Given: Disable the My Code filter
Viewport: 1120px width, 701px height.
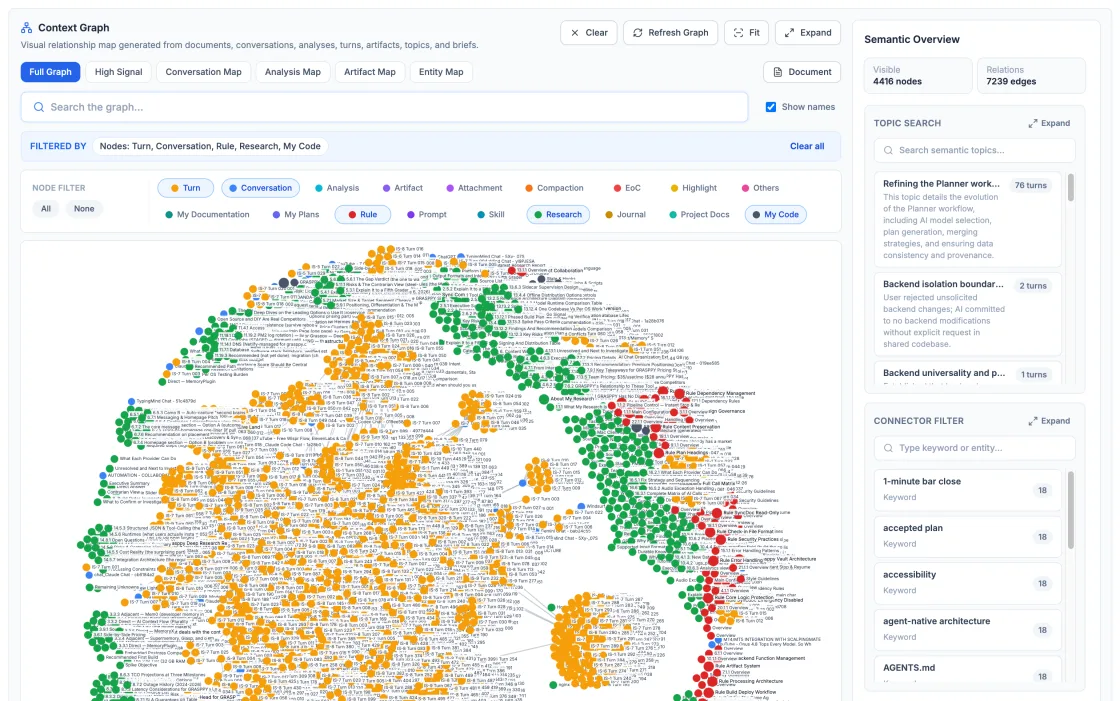Looking at the screenshot, I should [x=776, y=214].
